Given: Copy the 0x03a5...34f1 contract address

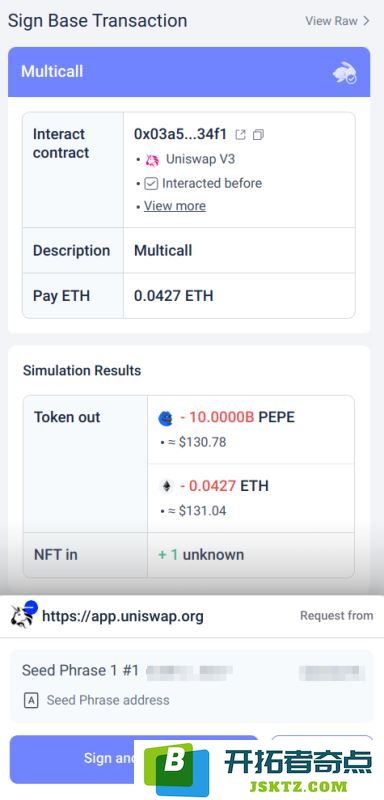Looking at the screenshot, I should [x=259, y=135].
